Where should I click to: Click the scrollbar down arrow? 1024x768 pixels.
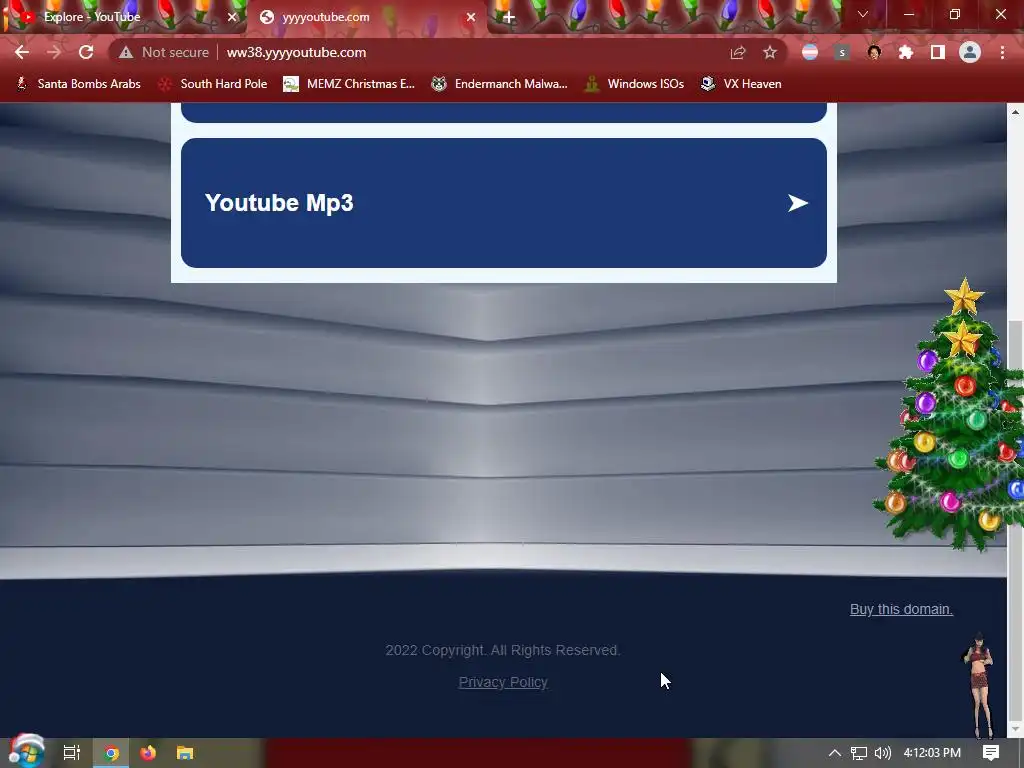[x=1015, y=729]
